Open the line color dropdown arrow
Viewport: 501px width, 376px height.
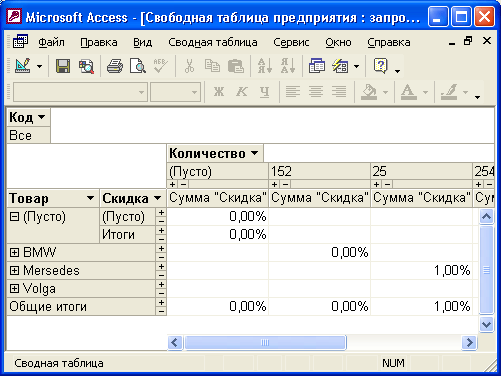click(465, 92)
